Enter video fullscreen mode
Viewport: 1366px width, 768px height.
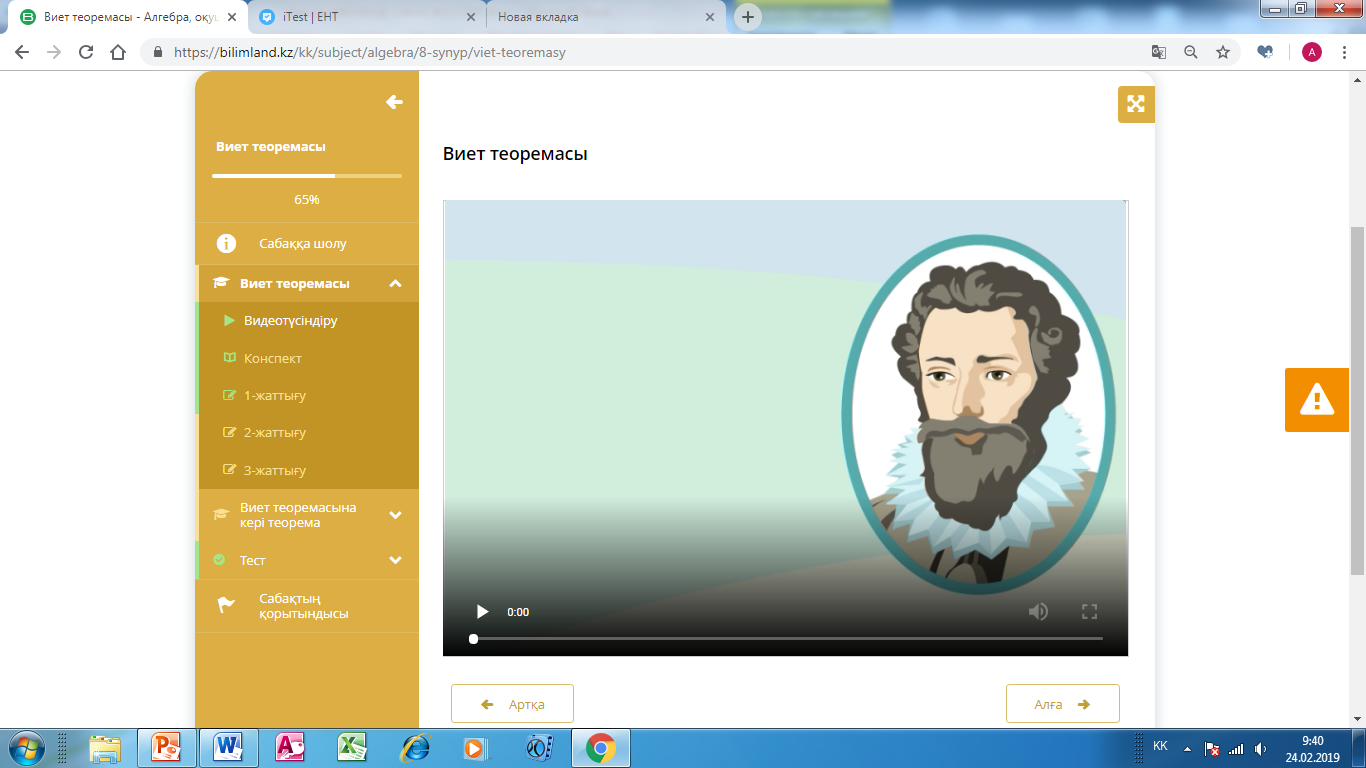click(x=1090, y=612)
